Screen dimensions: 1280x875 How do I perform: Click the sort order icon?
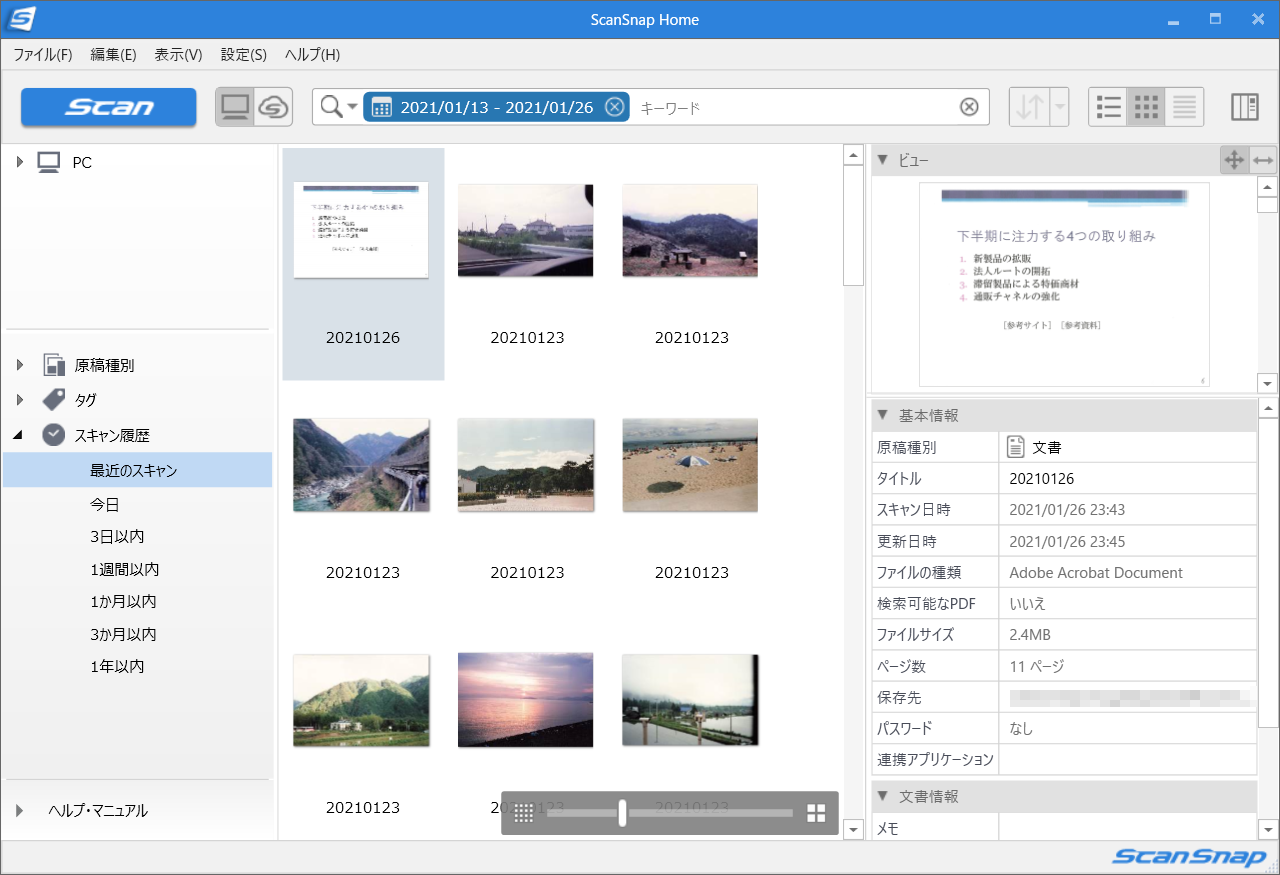pos(1031,107)
